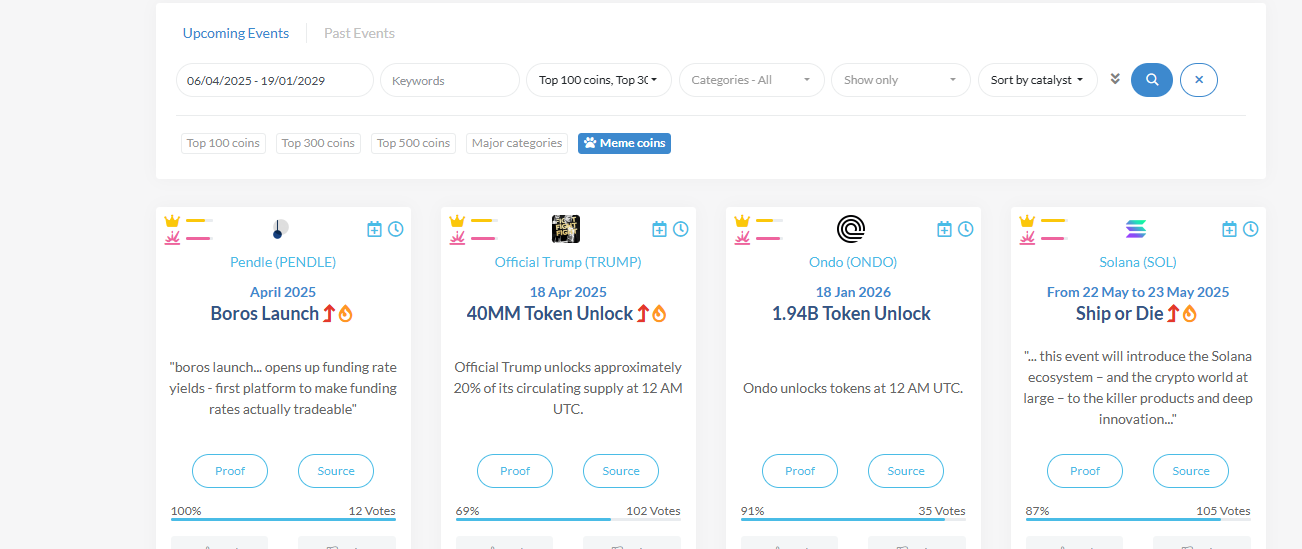The height and width of the screenshot is (549, 1302).
Task: Open the Ondo (ONDO) coin link
Action: (x=853, y=262)
